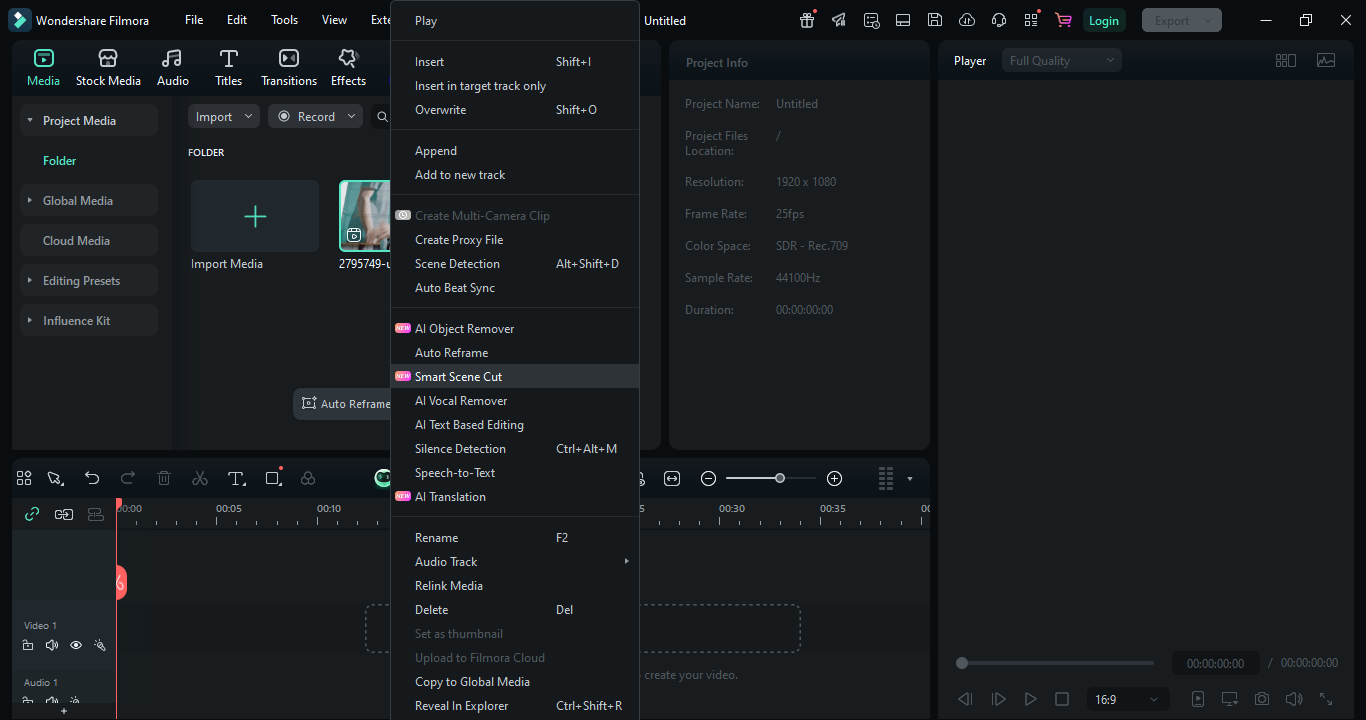
Task: Click the color circles icon in timeline toolbar
Action: [308, 479]
